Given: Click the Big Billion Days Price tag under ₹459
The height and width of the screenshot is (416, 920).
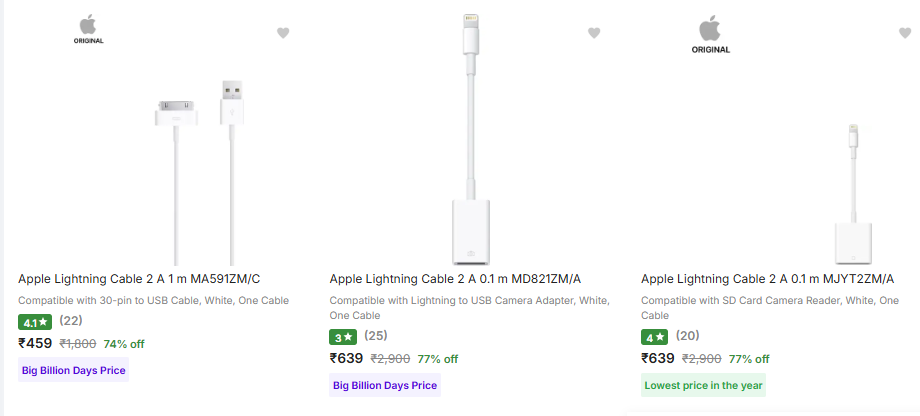Looking at the screenshot, I should [x=73, y=370].
